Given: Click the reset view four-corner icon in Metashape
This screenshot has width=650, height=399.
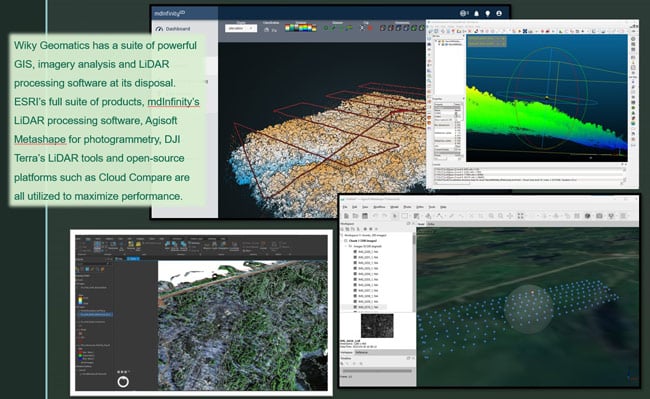Looking at the screenshot, I should (x=520, y=216).
